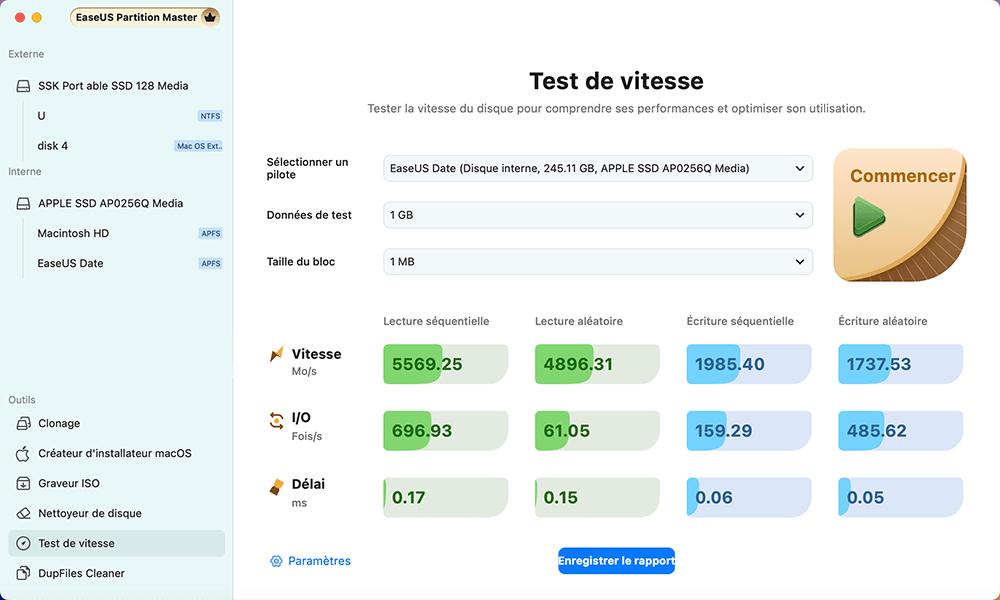Viewport: 1000px width, 600px height.
Task: Click the lightning Vitesse icon
Action: [x=276, y=354]
